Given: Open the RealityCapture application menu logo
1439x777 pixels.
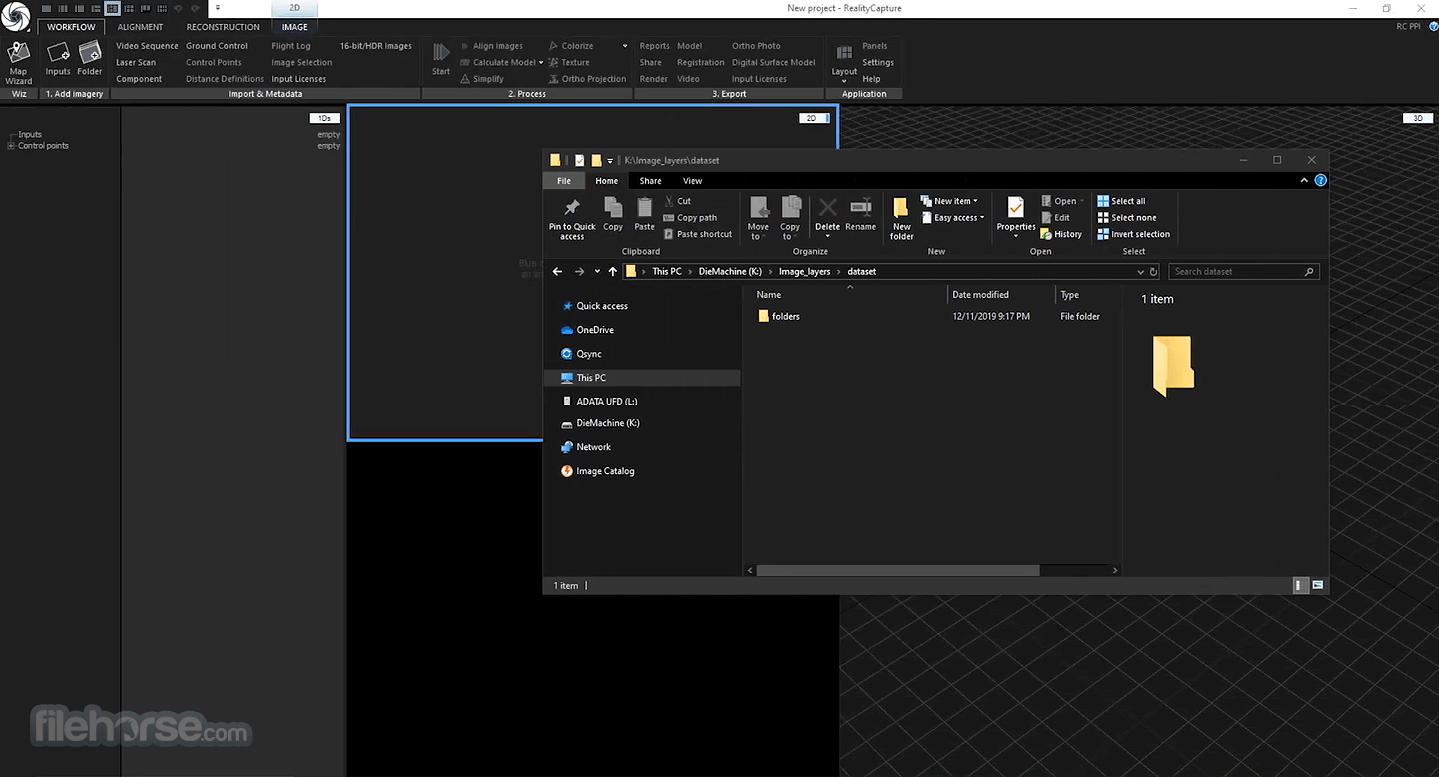Looking at the screenshot, I should pos(15,15).
